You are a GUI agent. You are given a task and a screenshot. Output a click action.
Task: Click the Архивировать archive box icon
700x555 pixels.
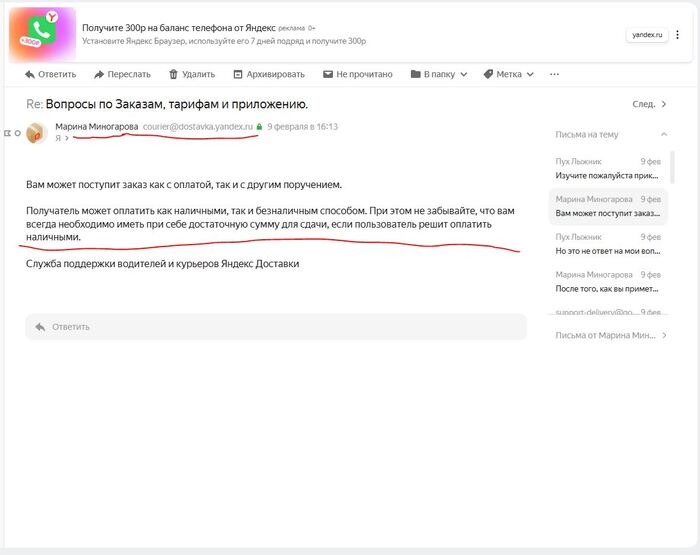click(x=238, y=74)
